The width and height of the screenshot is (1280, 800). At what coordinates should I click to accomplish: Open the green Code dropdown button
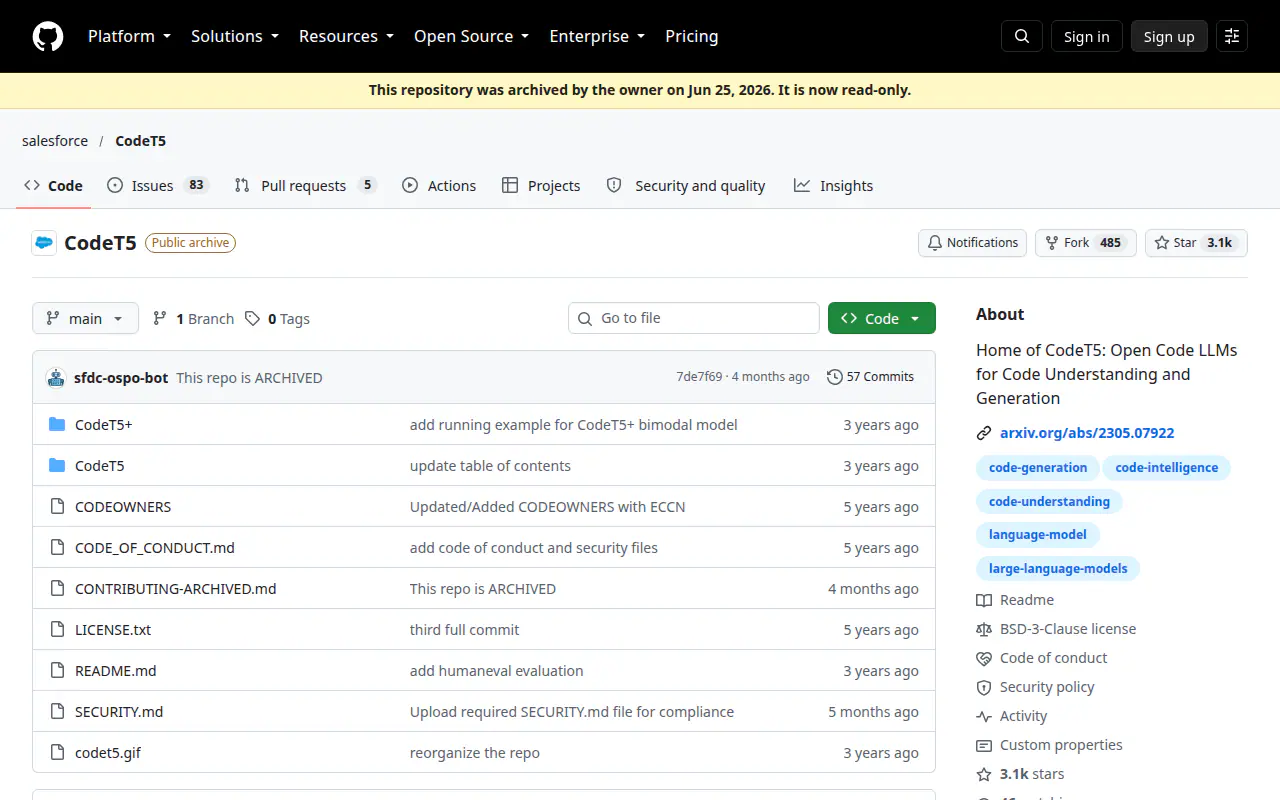tap(882, 318)
